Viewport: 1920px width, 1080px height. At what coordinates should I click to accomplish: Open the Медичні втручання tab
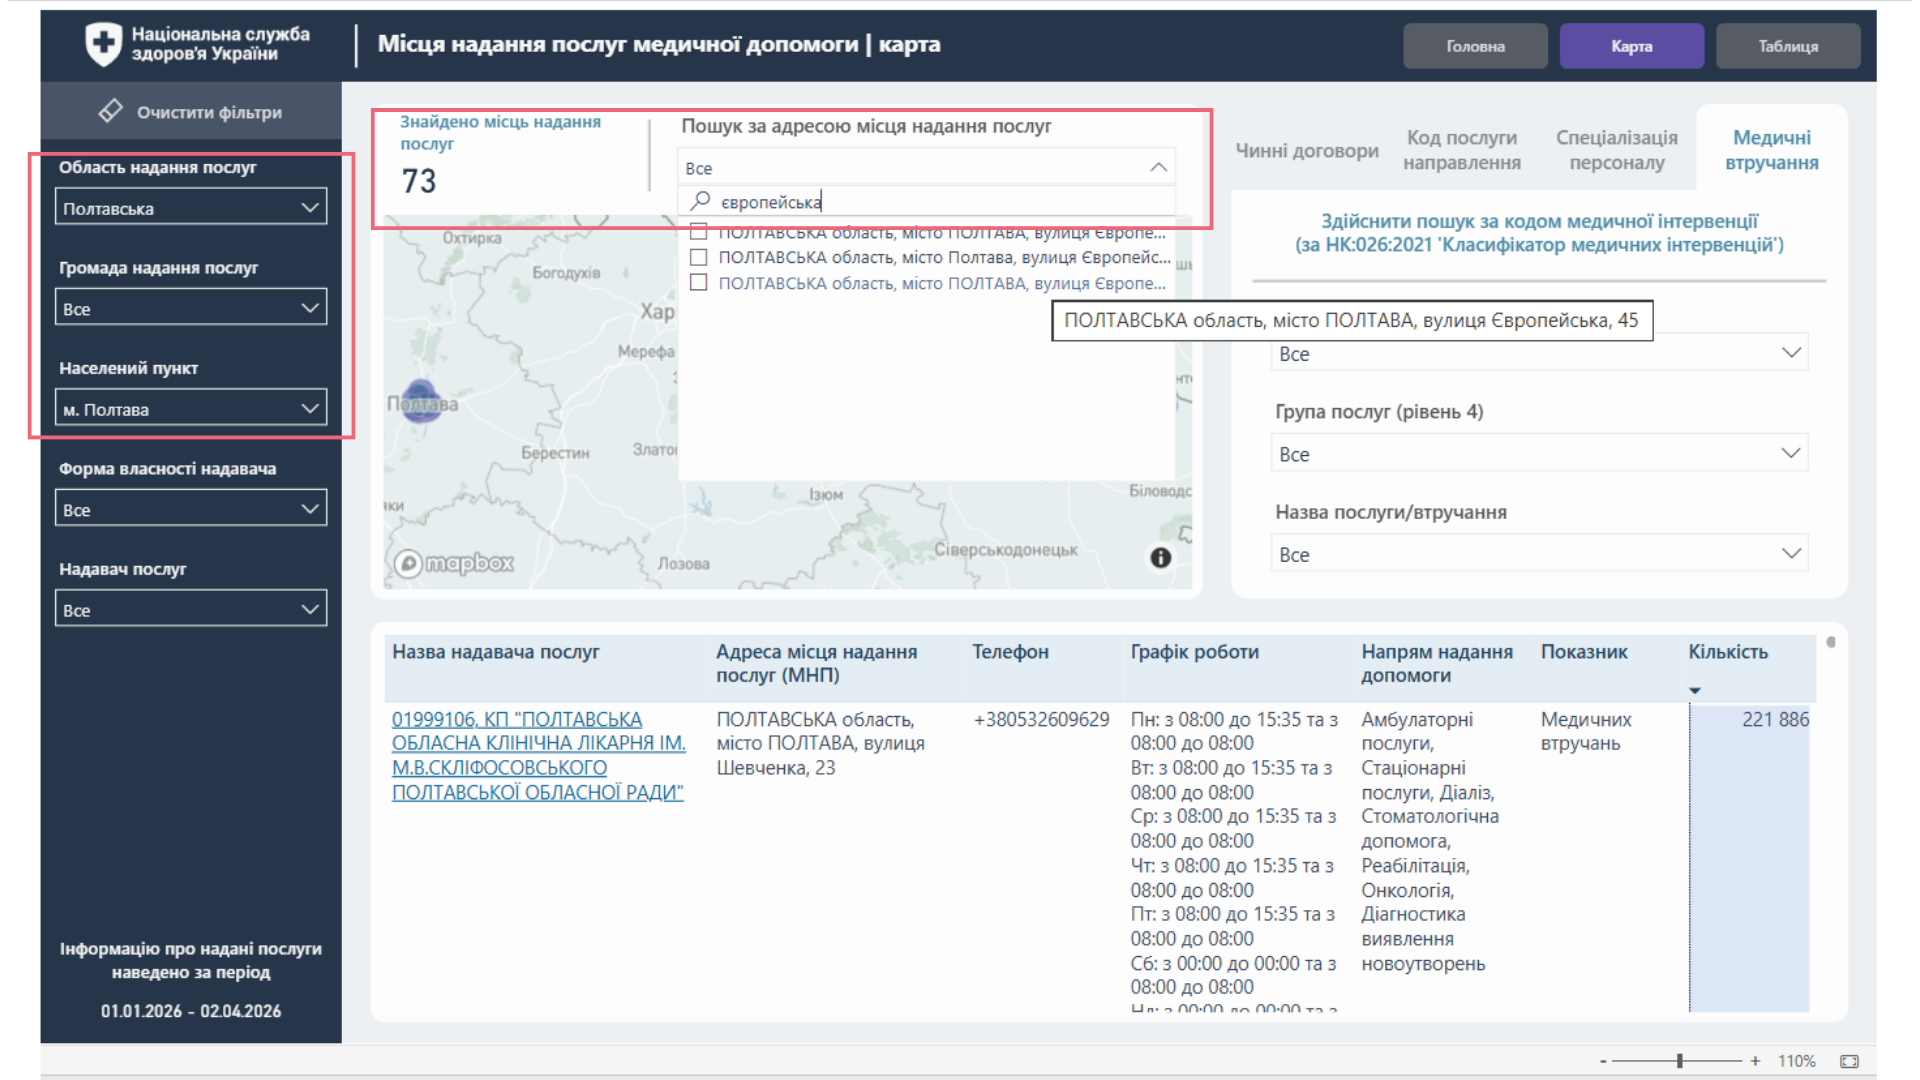pyautogui.click(x=1771, y=150)
